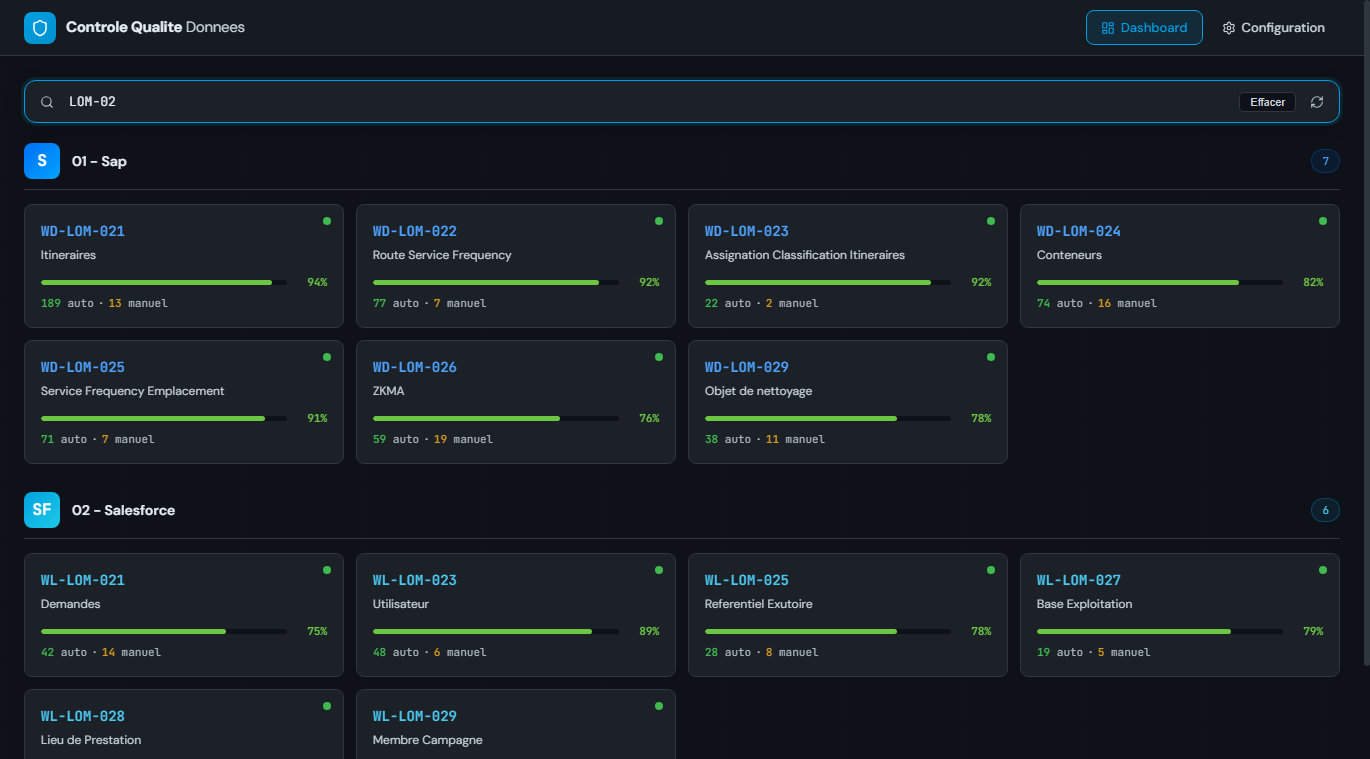
Task: Open the WL-LOM-021 Demandes card
Action: coord(184,615)
